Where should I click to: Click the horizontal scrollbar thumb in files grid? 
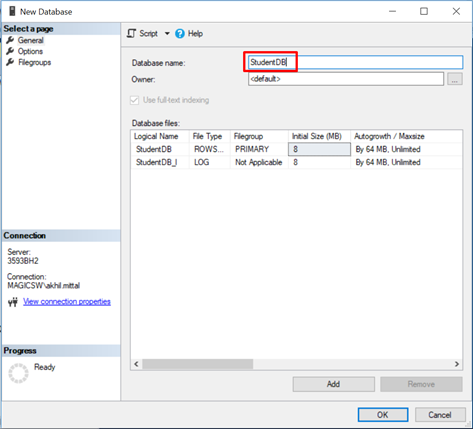(198, 364)
